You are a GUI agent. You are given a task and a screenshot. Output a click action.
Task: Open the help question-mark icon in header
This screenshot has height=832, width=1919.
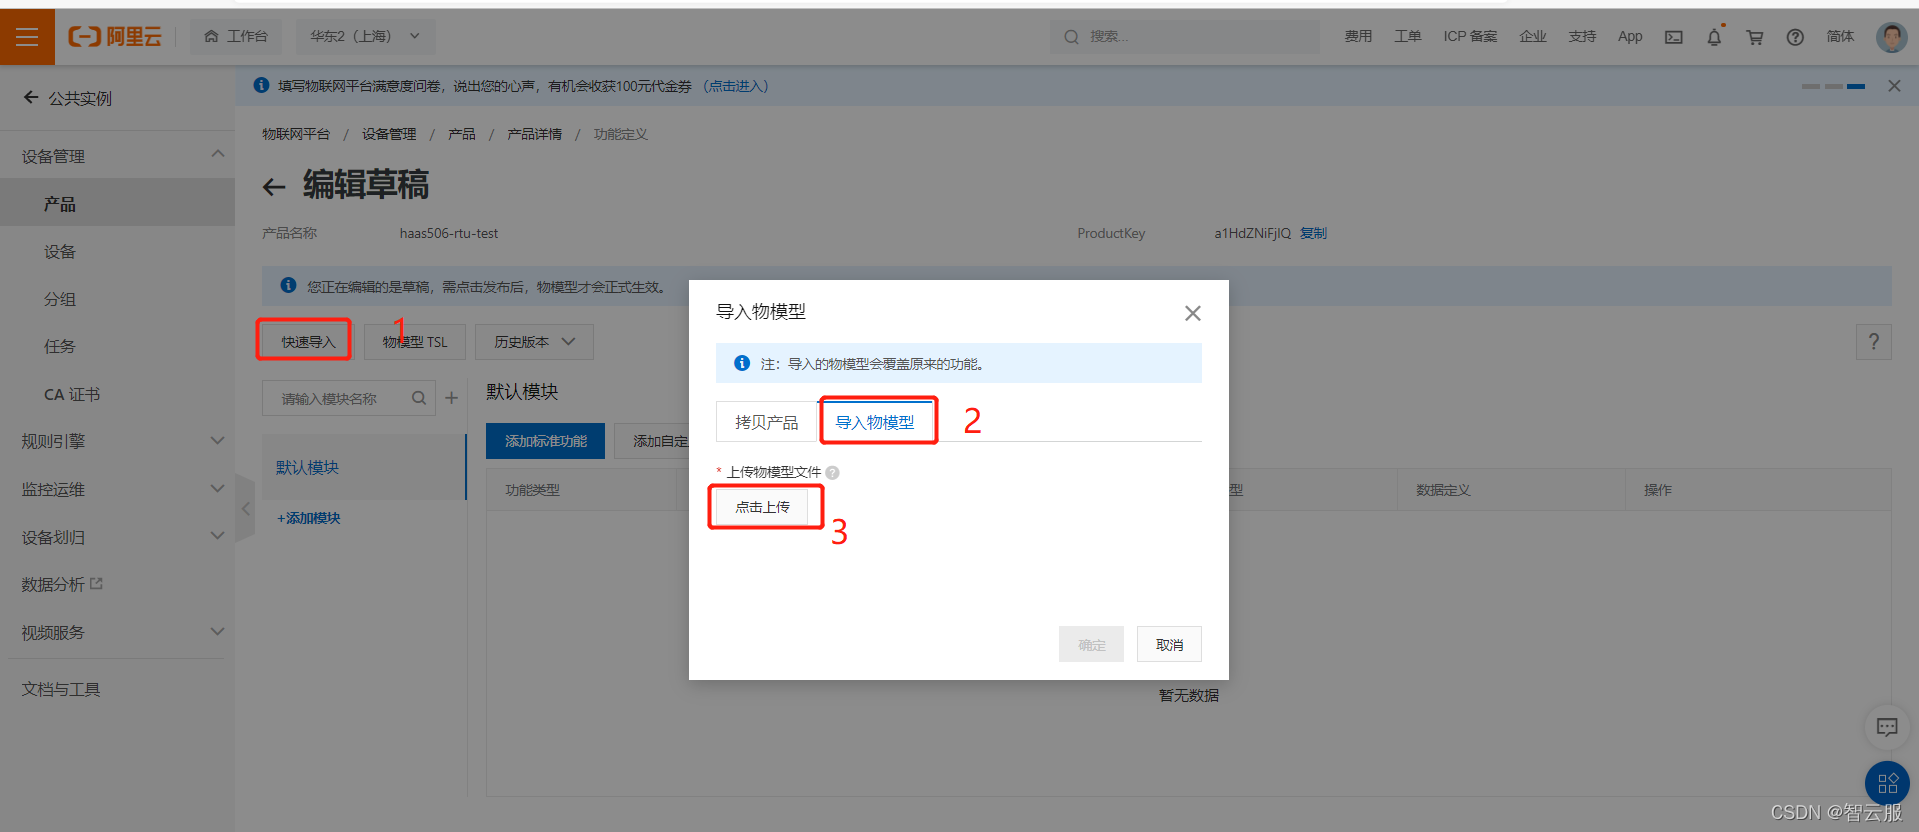pos(1795,37)
